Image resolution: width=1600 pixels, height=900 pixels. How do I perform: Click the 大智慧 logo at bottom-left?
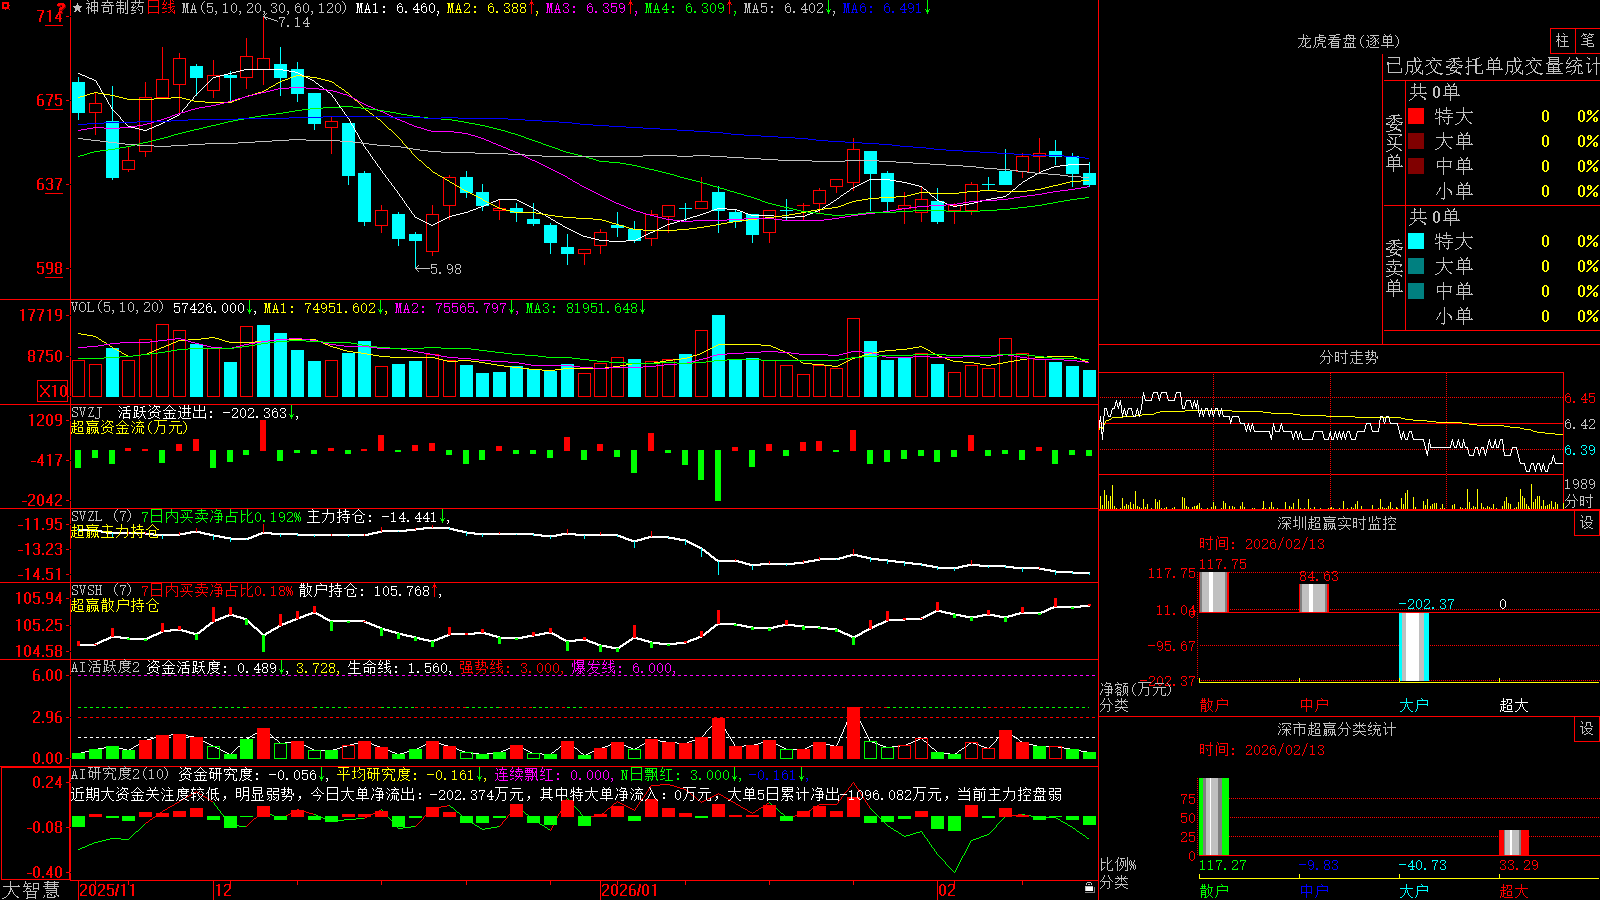click(x=31, y=890)
